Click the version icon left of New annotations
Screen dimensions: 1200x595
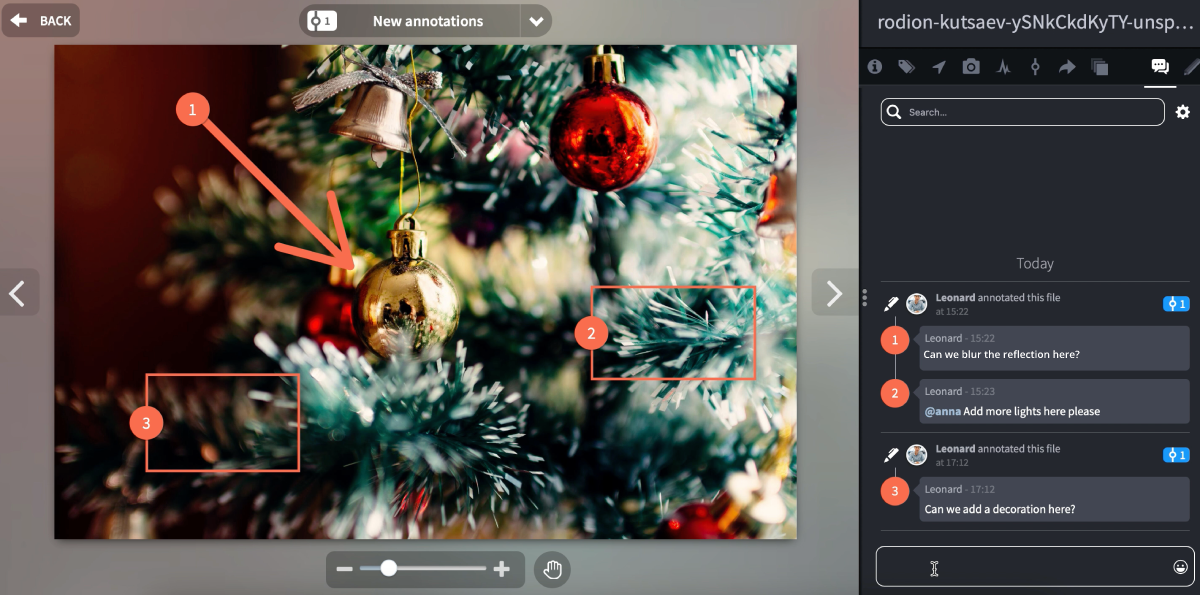coord(321,21)
